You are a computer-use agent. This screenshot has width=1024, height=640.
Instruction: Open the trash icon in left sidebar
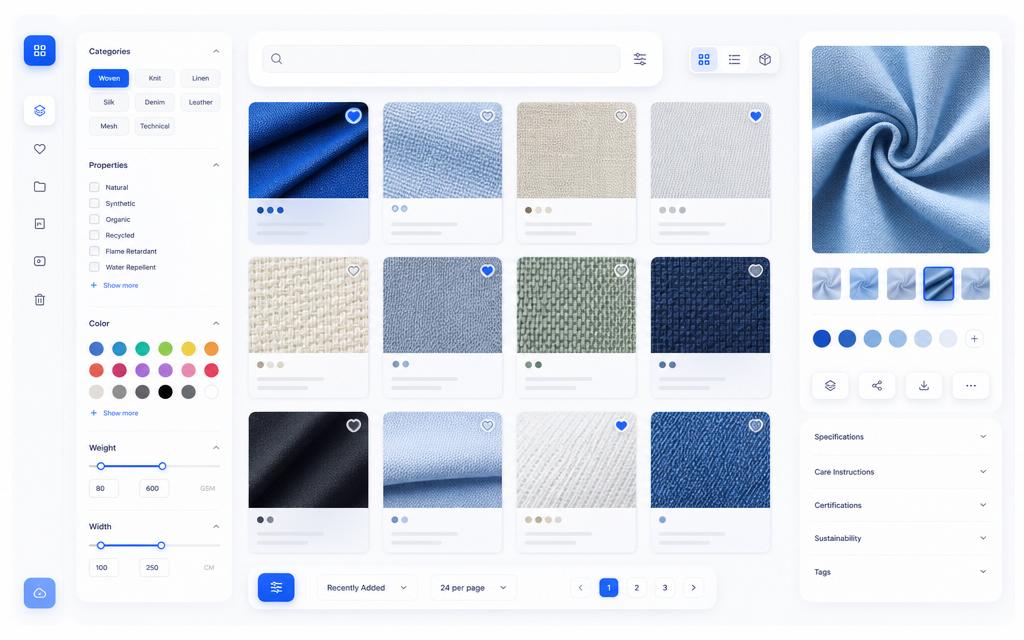tap(40, 300)
